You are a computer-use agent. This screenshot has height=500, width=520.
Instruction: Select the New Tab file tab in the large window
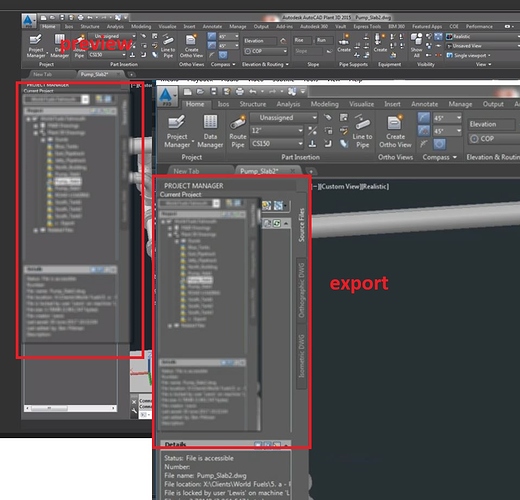(x=199, y=171)
